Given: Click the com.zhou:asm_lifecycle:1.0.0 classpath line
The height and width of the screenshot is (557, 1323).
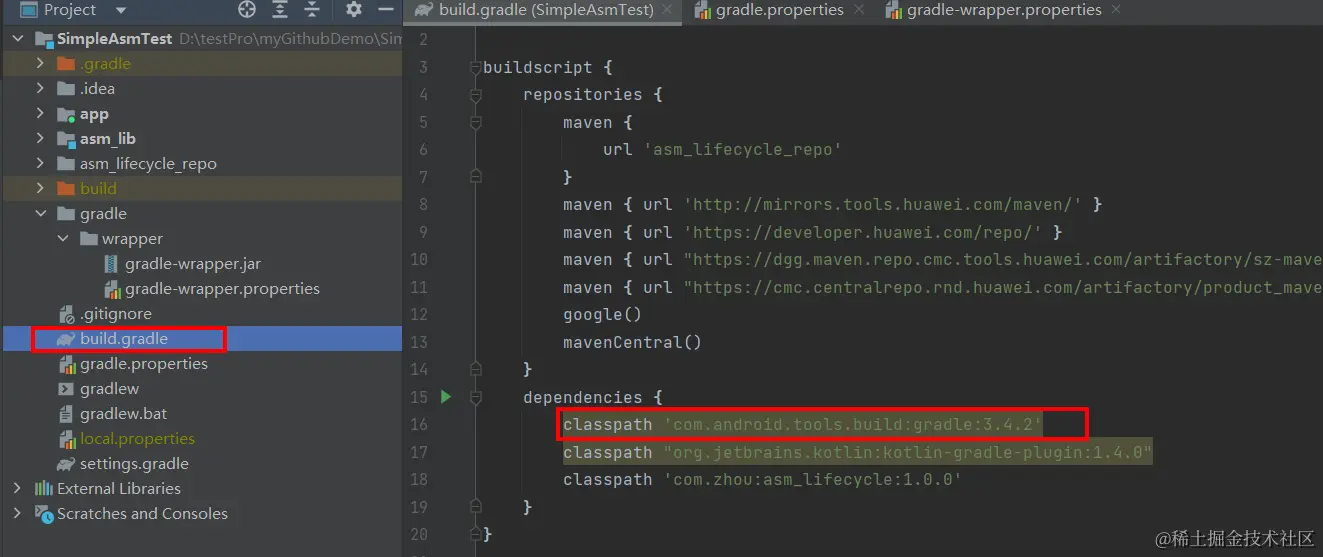Looking at the screenshot, I should coord(762,480).
